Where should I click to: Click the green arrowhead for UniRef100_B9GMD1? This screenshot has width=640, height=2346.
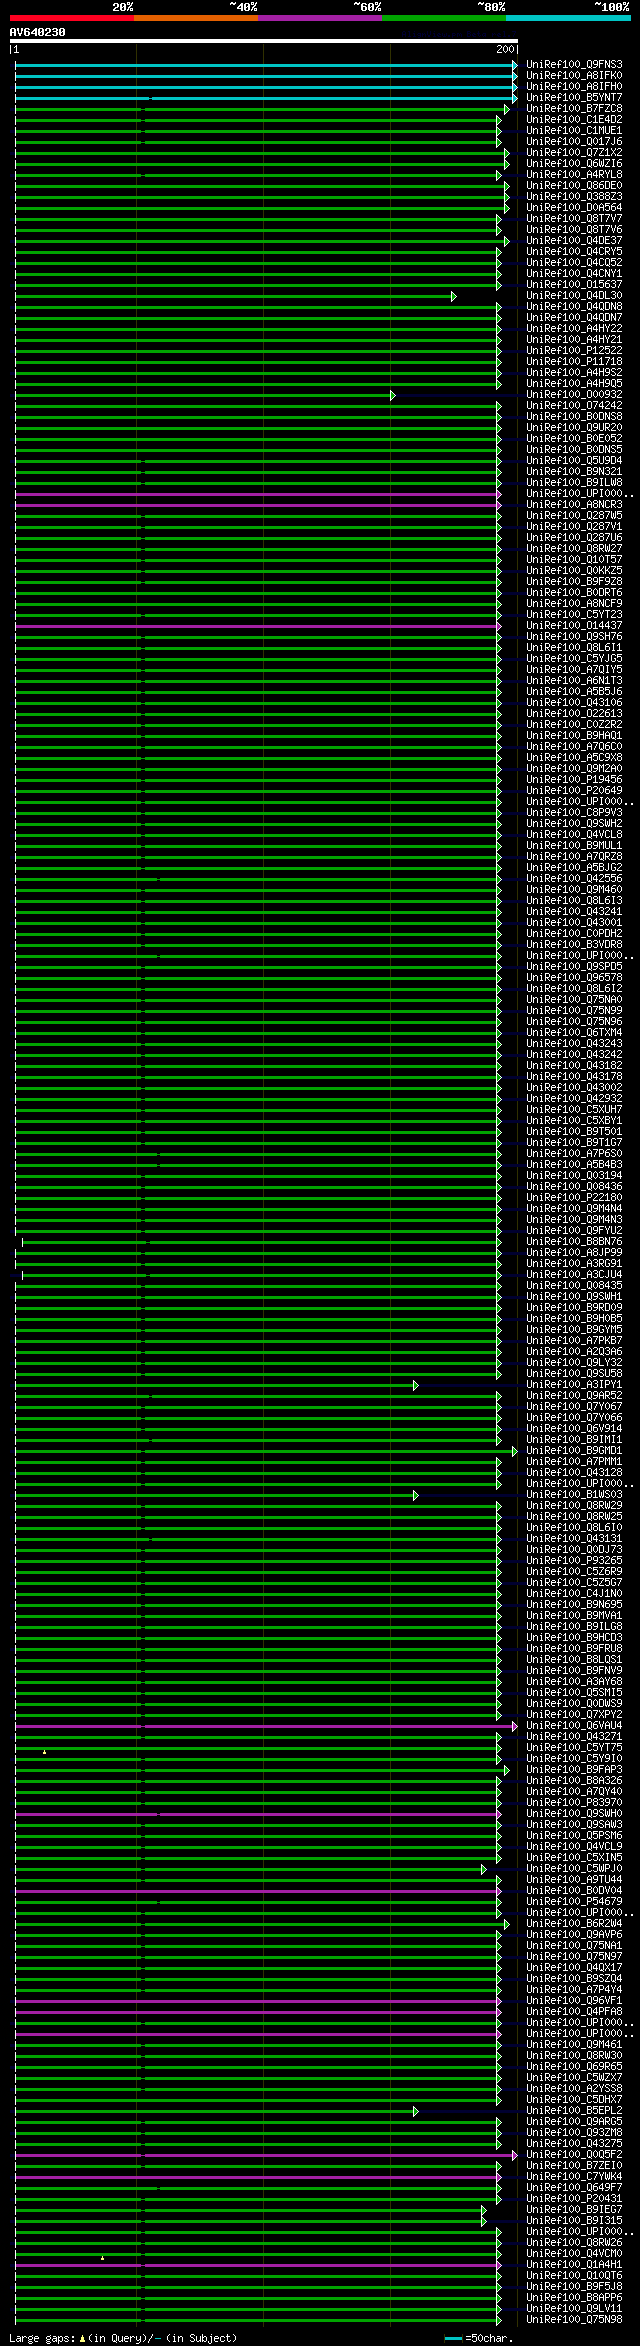515,1451
